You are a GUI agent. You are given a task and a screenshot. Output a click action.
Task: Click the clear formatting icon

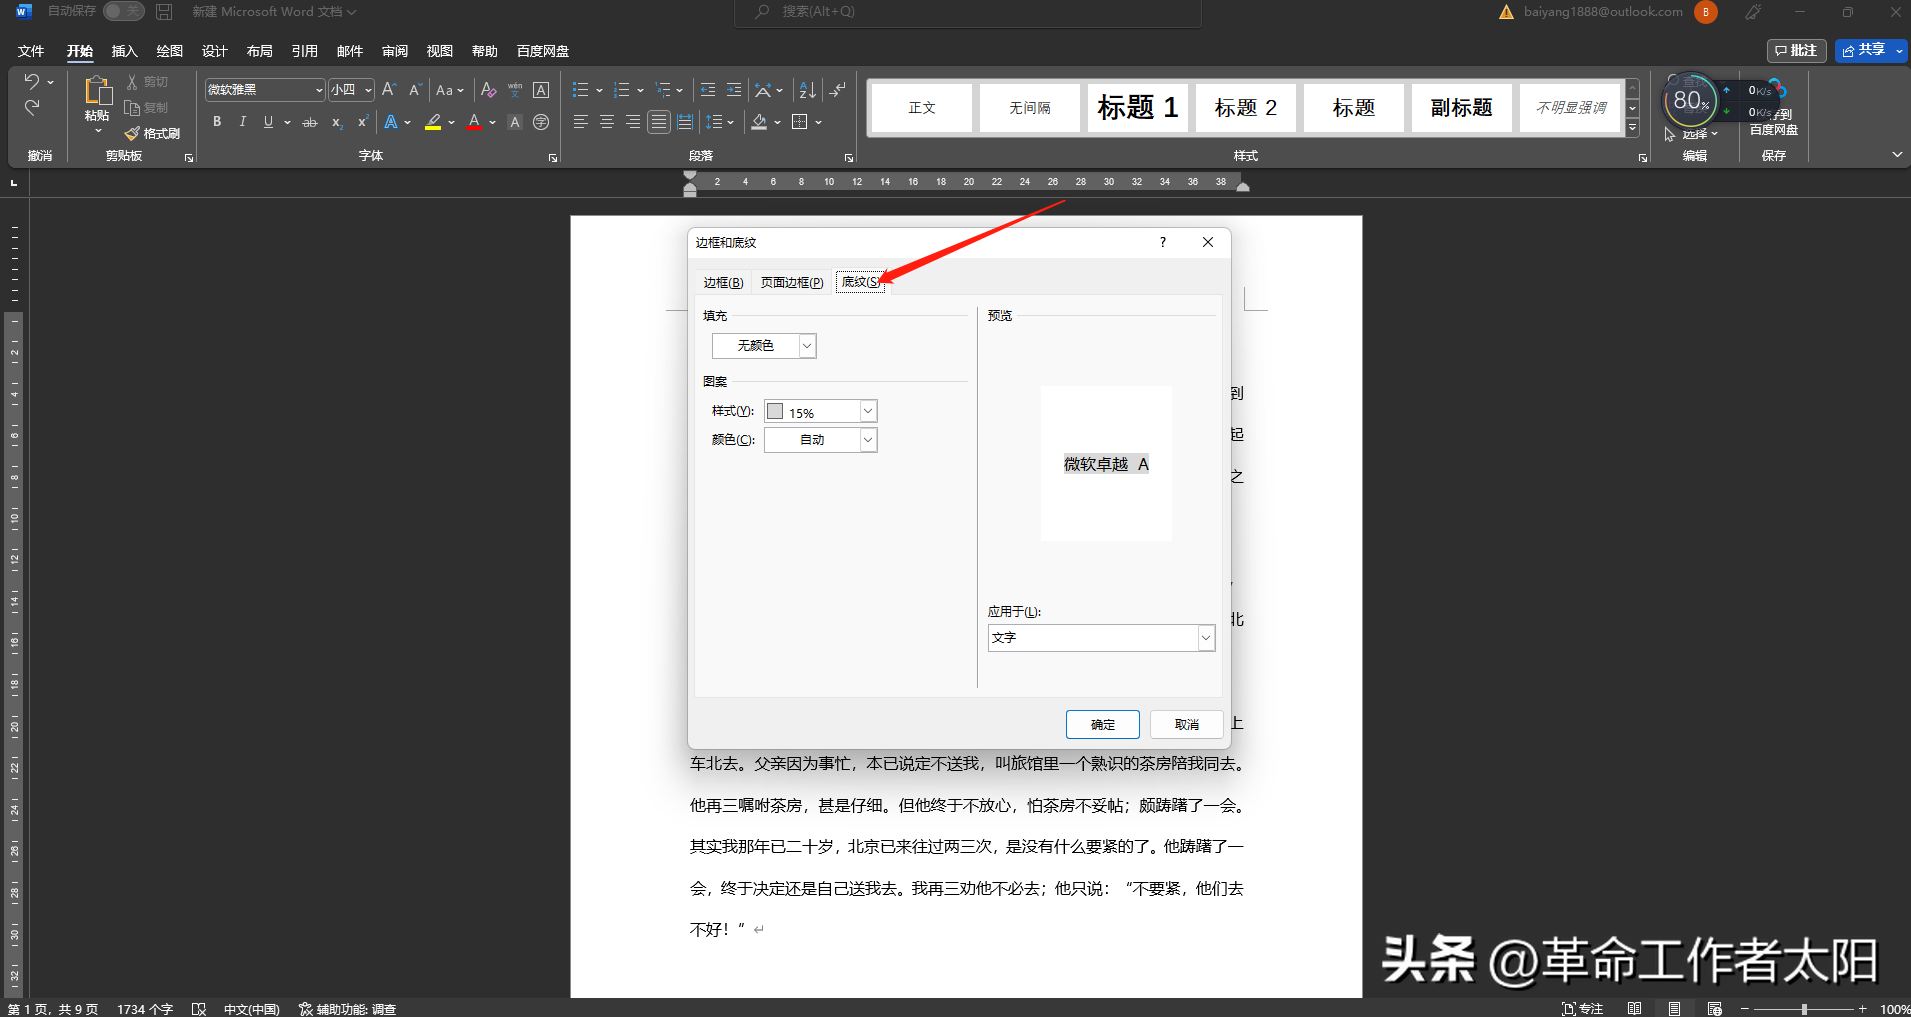point(488,90)
